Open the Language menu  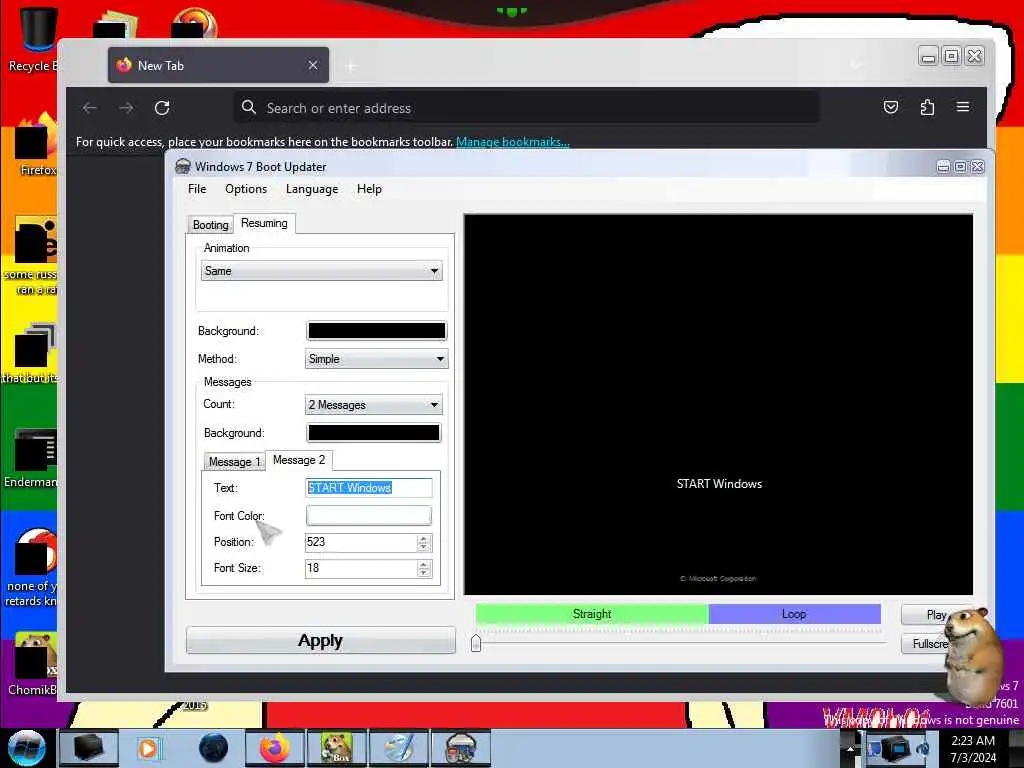pos(312,189)
